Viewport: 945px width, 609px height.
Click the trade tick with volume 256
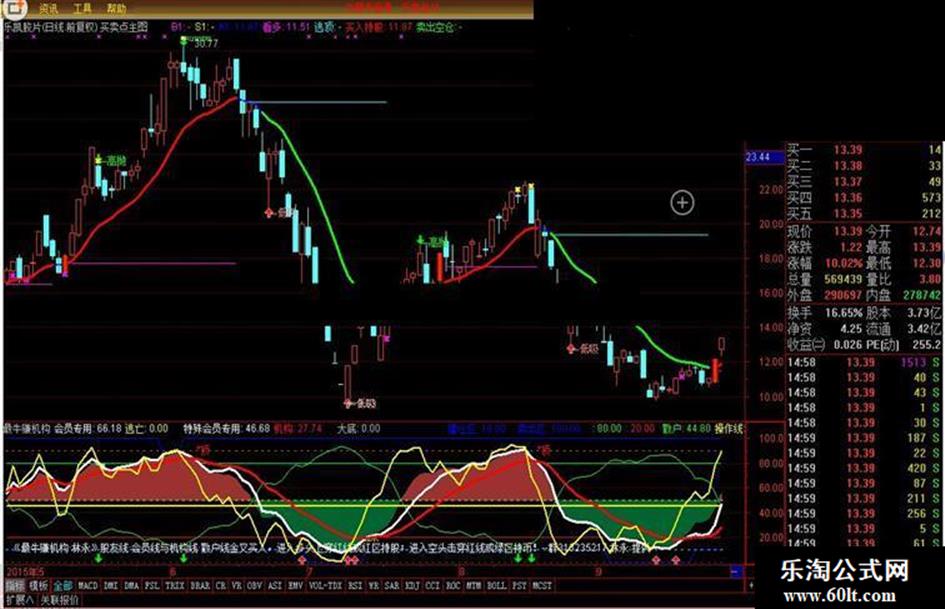pos(865,513)
